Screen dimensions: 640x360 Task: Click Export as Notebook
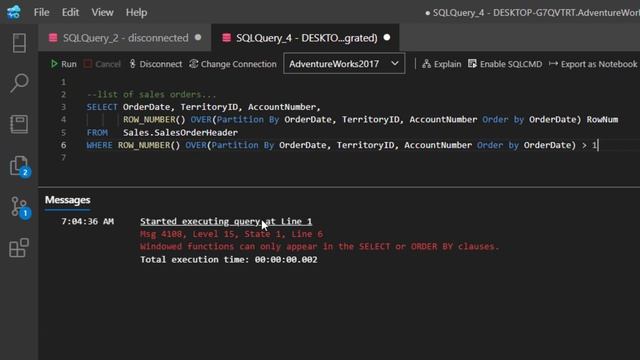[x=593, y=64]
